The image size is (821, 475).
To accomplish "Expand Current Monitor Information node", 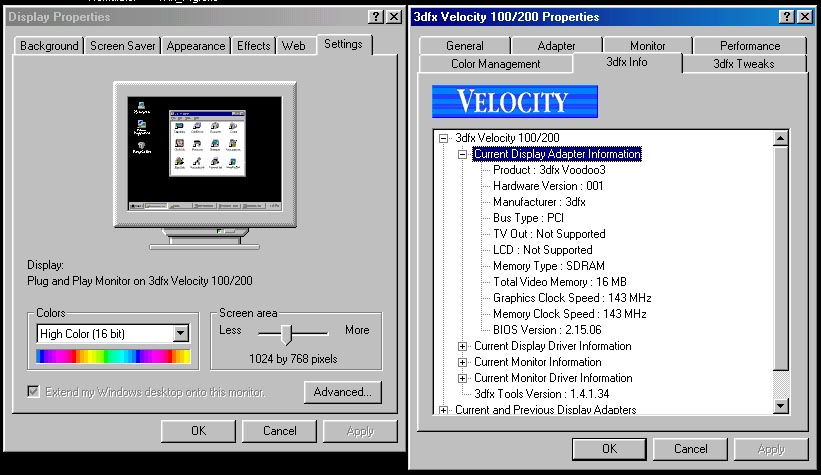I will tap(462, 362).
